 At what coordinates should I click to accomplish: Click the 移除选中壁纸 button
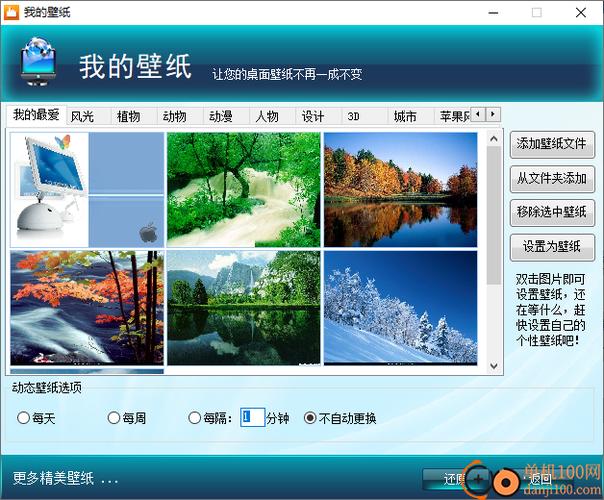point(552,212)
